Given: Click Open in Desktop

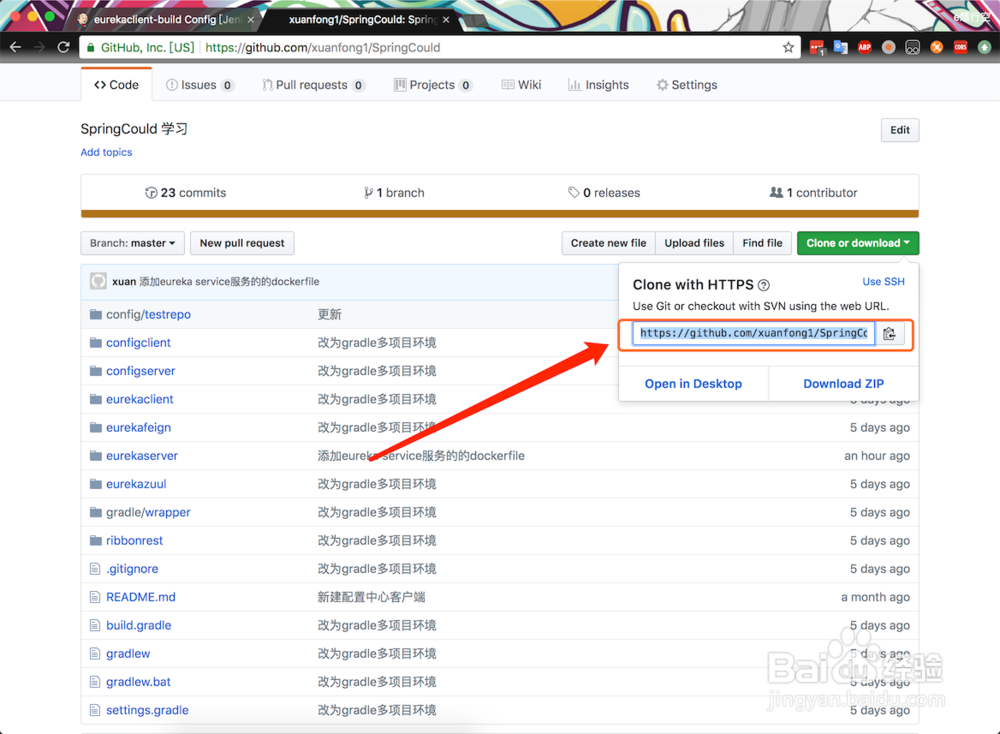Looking at the screenshot, I should tap(693, 384).
